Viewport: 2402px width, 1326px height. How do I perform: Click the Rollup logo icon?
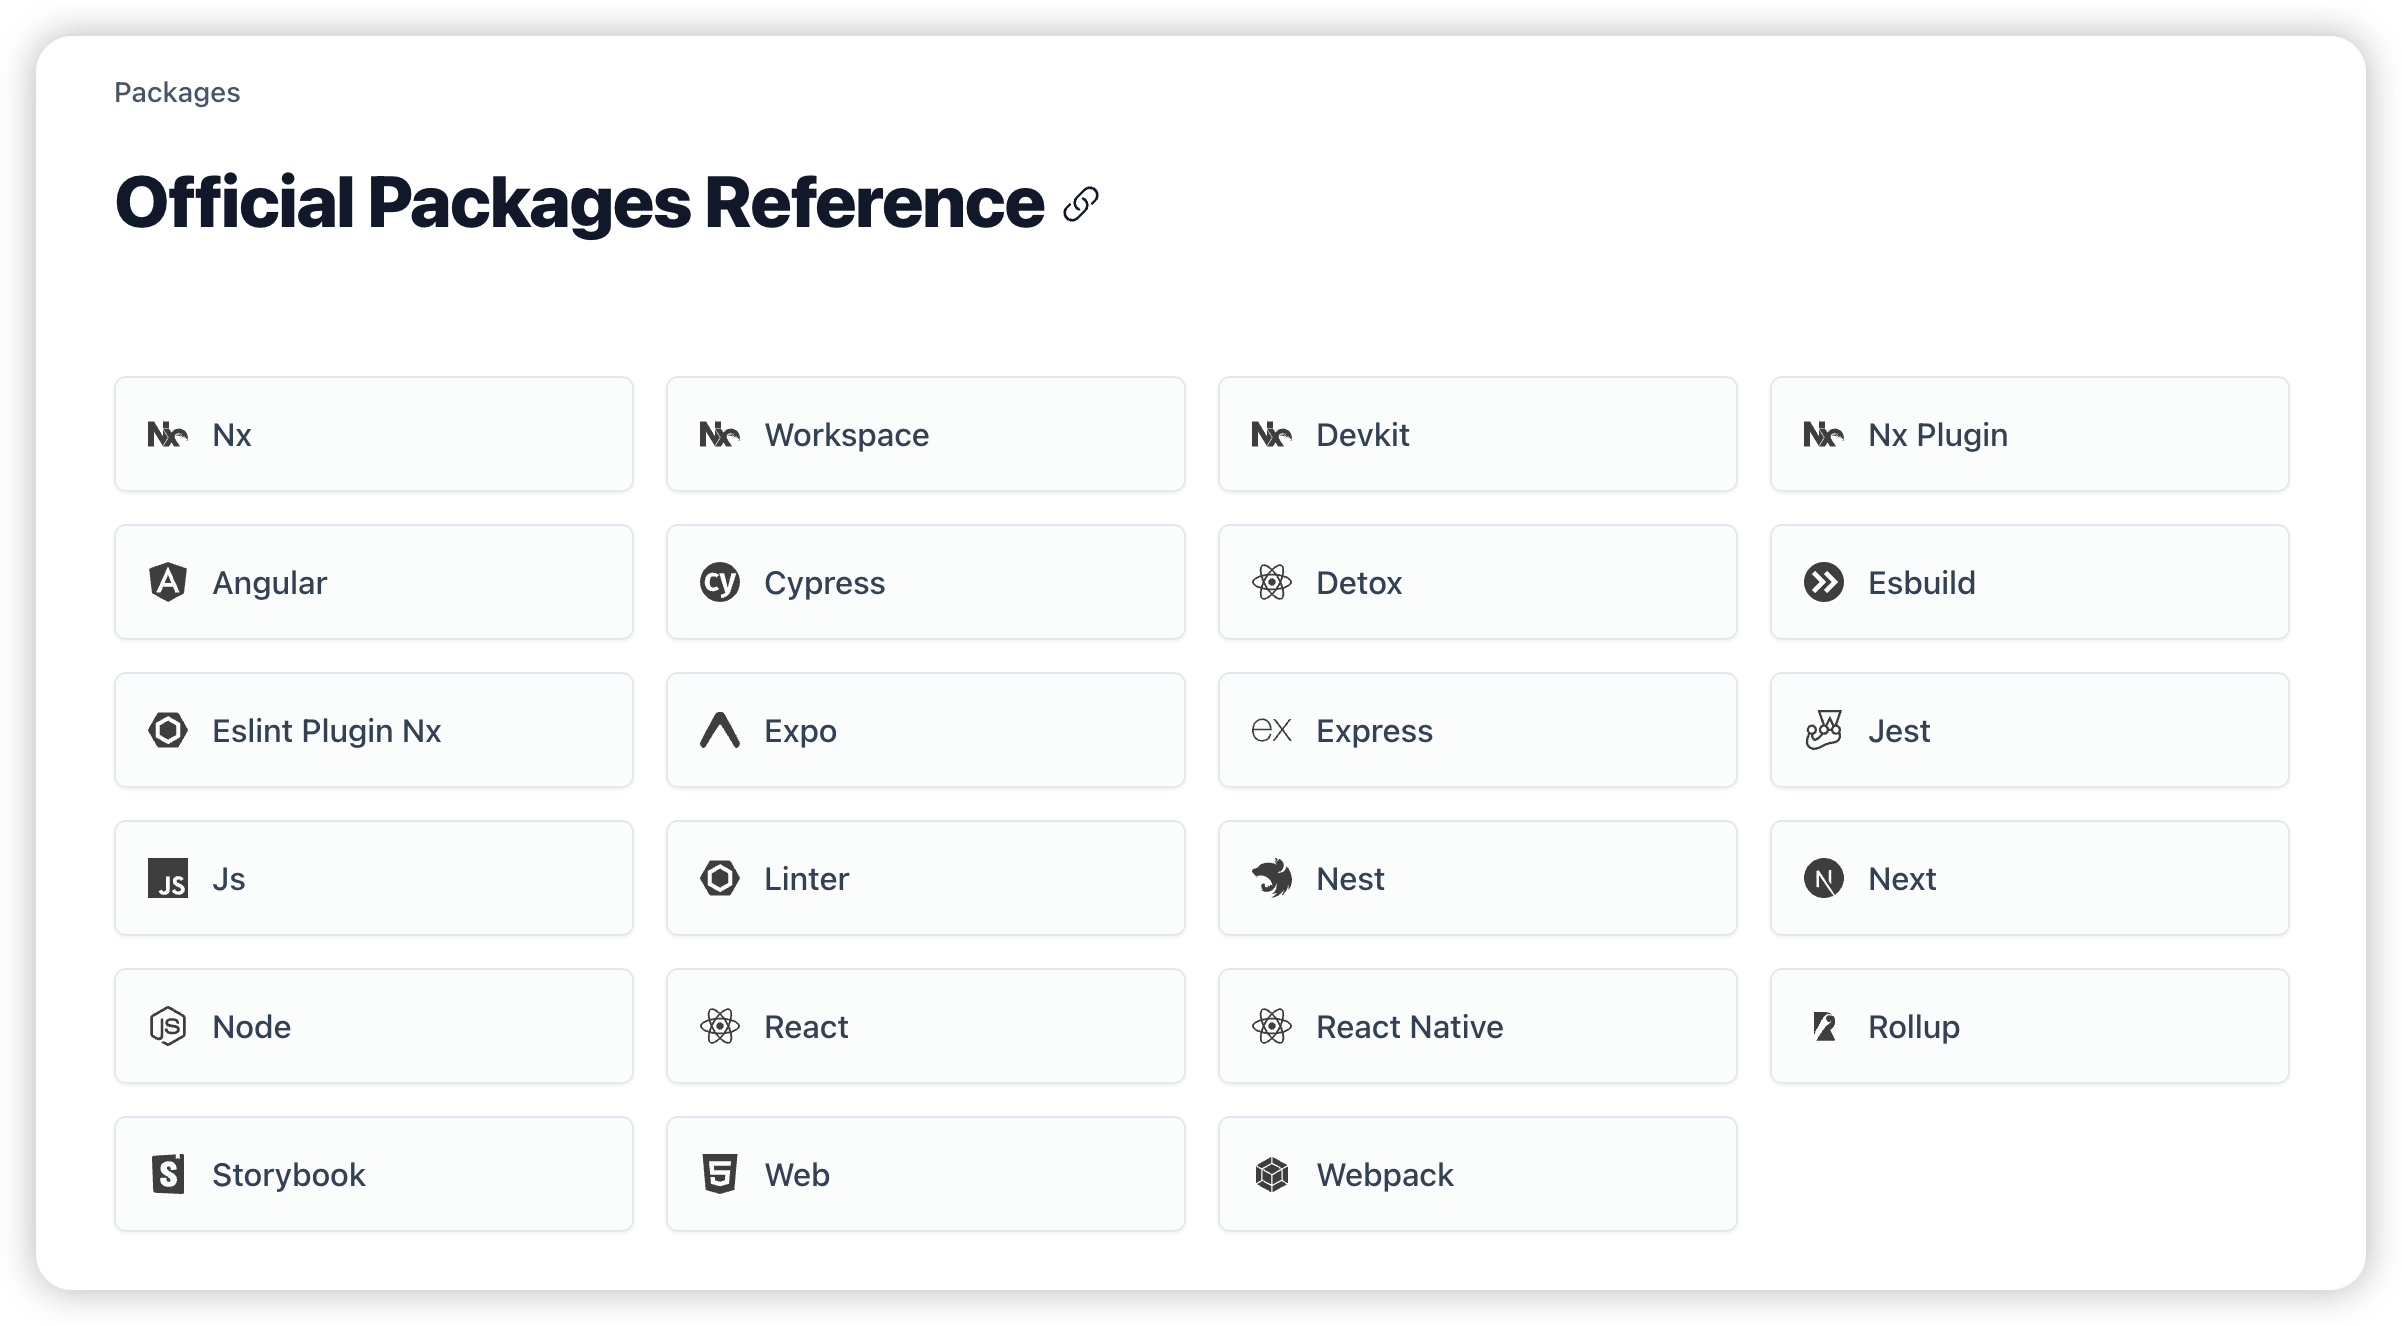[x=1824, y=1026]
